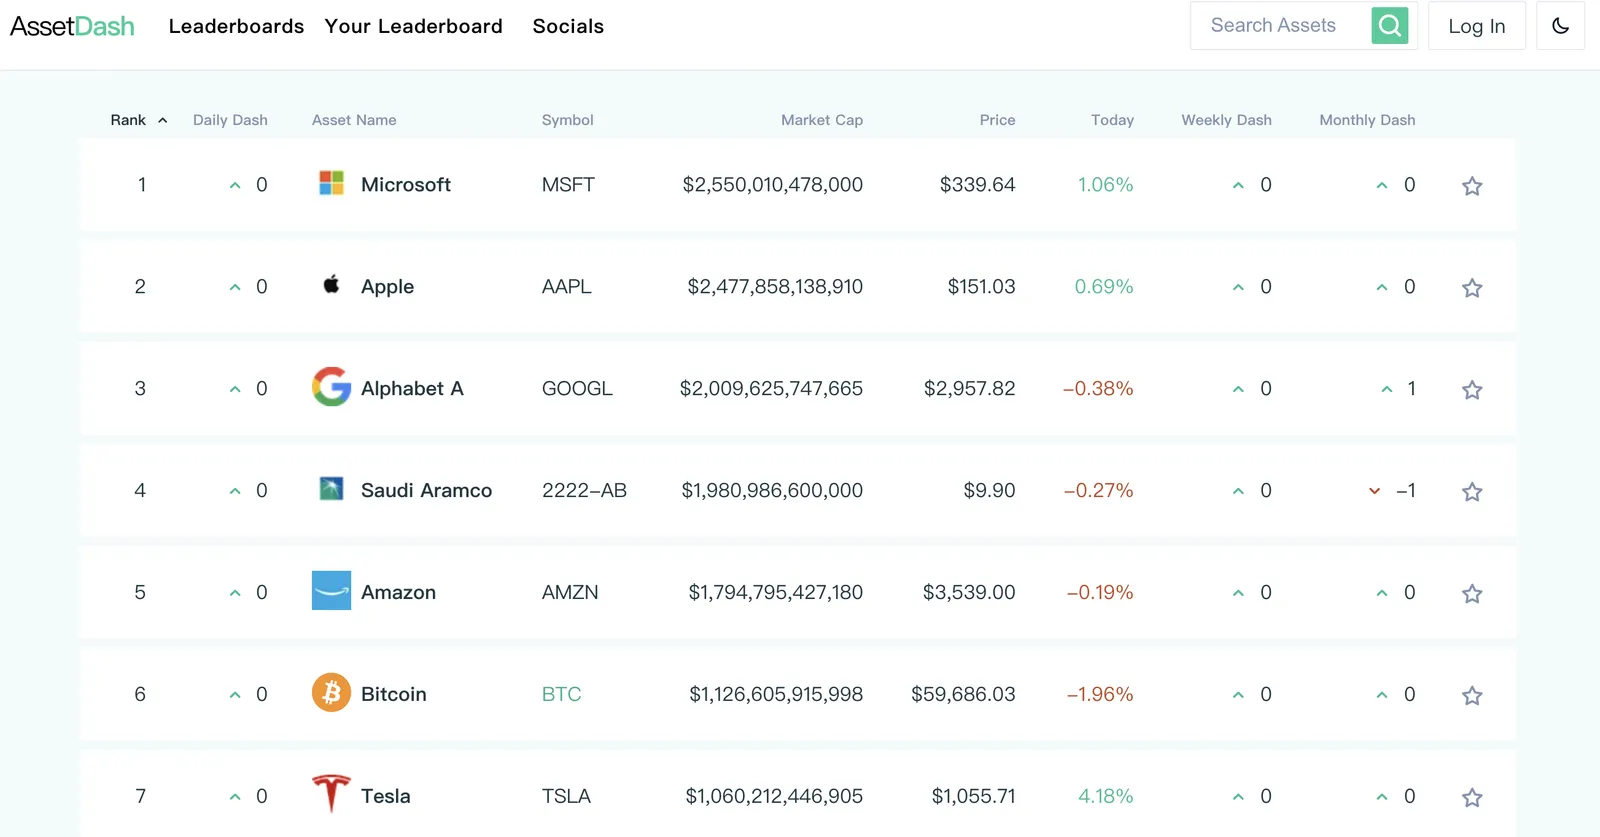The image size is (1600, 837).
Task: Favorite Alphabet A with the star icon
Action: click(1472, 390)
